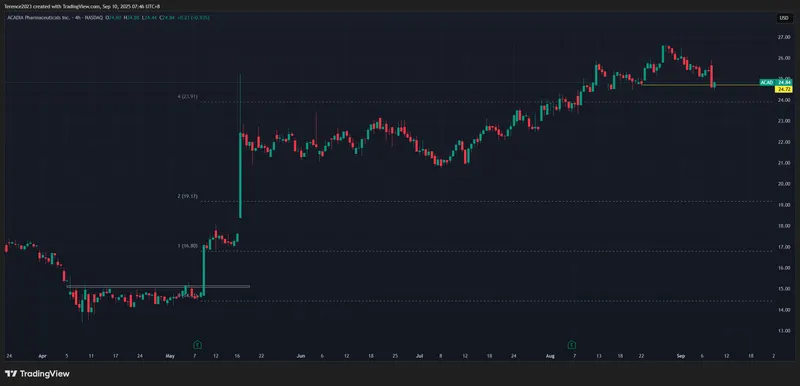The height and width of the screenshot is (386, 800).
Task: Select the yellow 24.72 price label
Action: [x=784, y=89]
